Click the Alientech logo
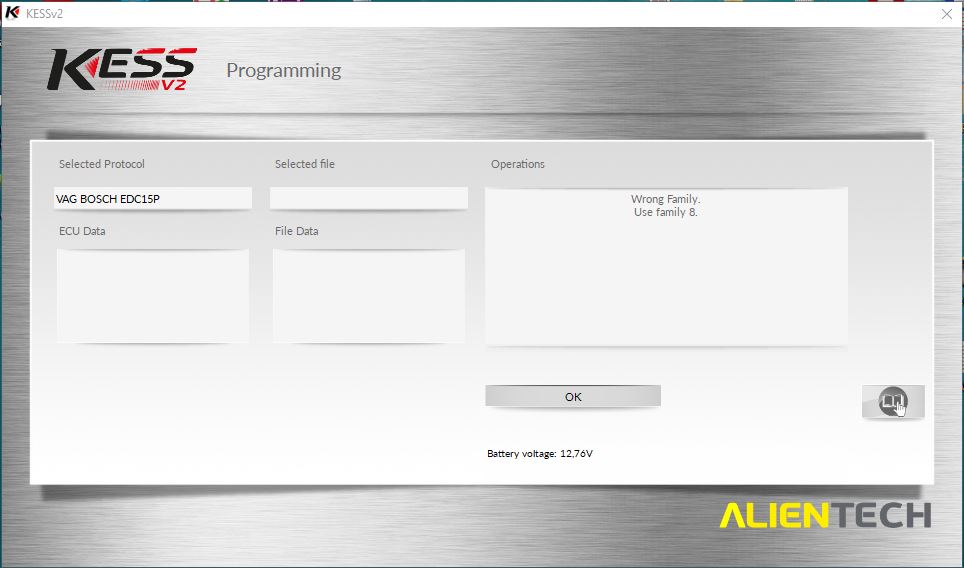 coord(825,515)
